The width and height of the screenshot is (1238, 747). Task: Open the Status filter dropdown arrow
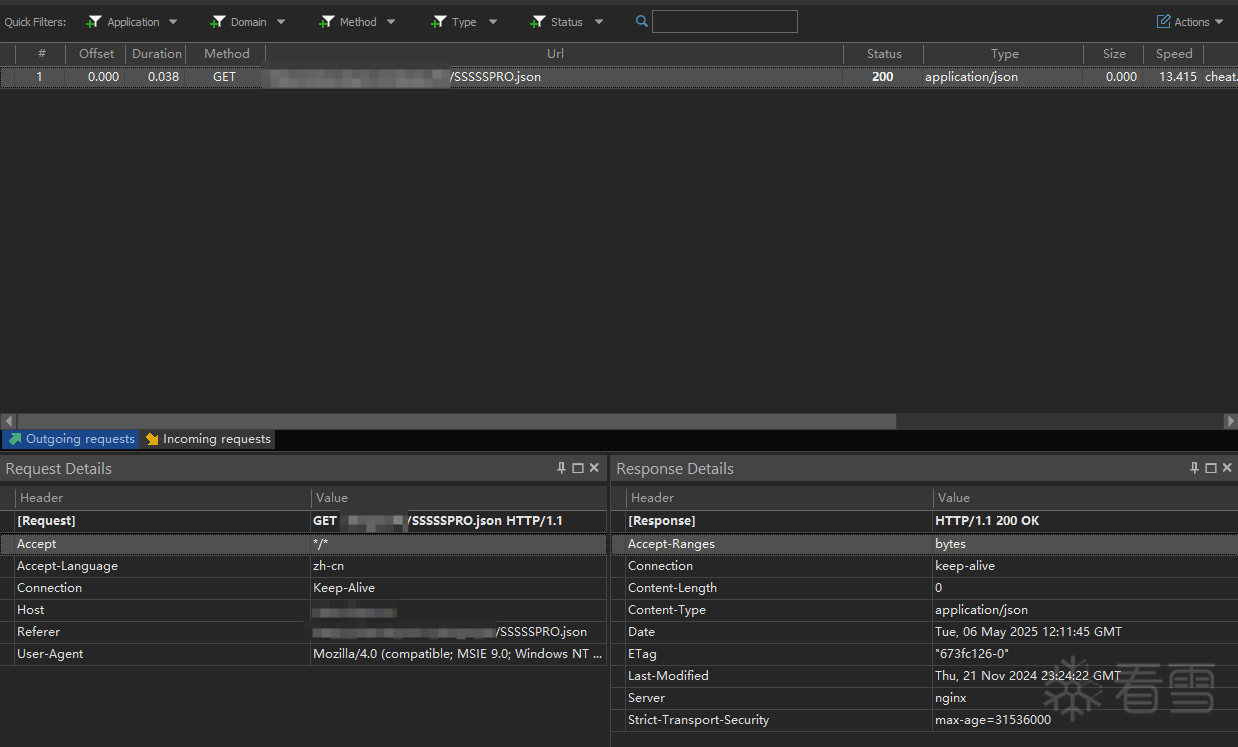(599, 22)
